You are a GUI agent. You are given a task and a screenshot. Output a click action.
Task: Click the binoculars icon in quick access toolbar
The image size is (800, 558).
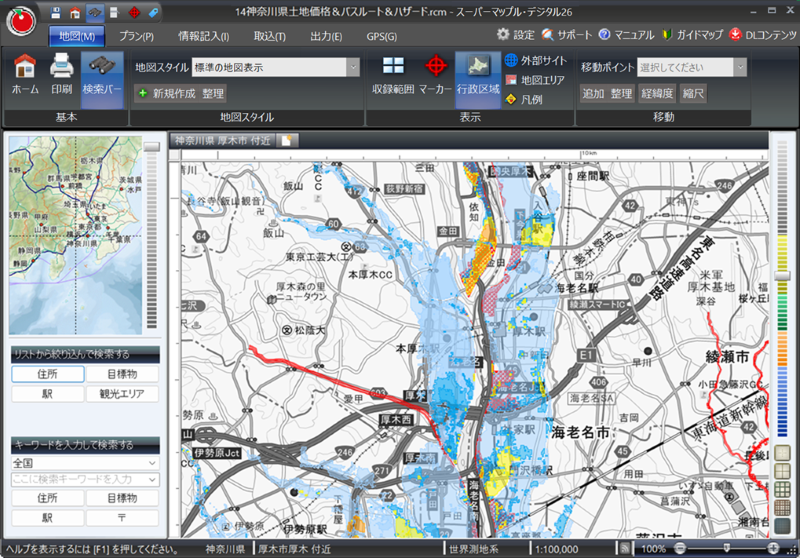coord(95,13)
